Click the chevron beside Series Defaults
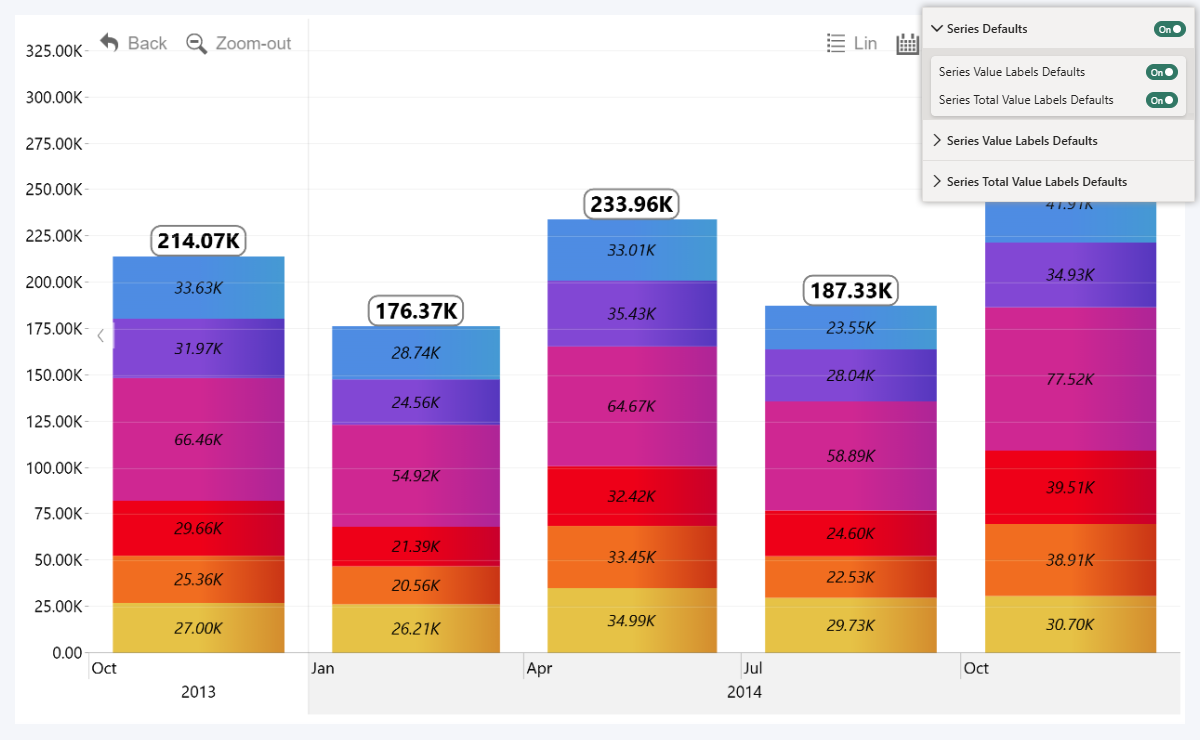This screenshot has height=740, width=1200. point(937,28)
